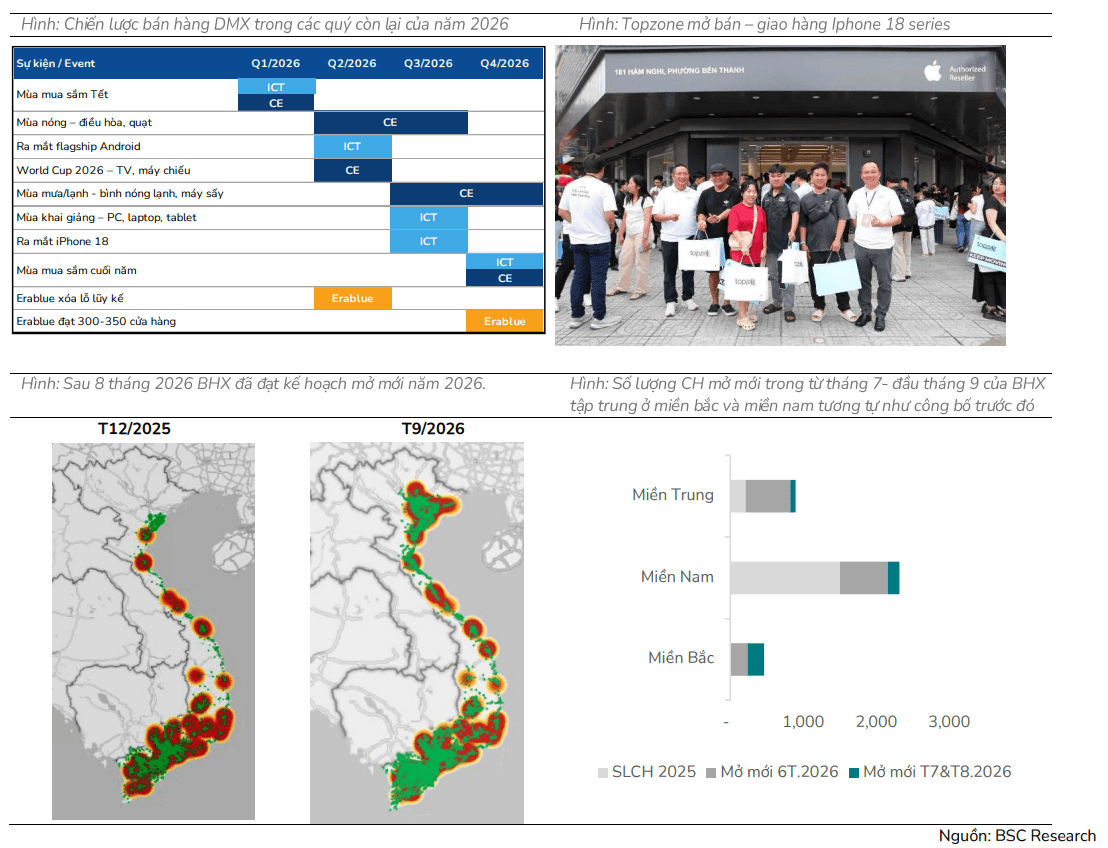Select the Q2/2026 column header
The image size is (1108, 848).
point(352,64)
